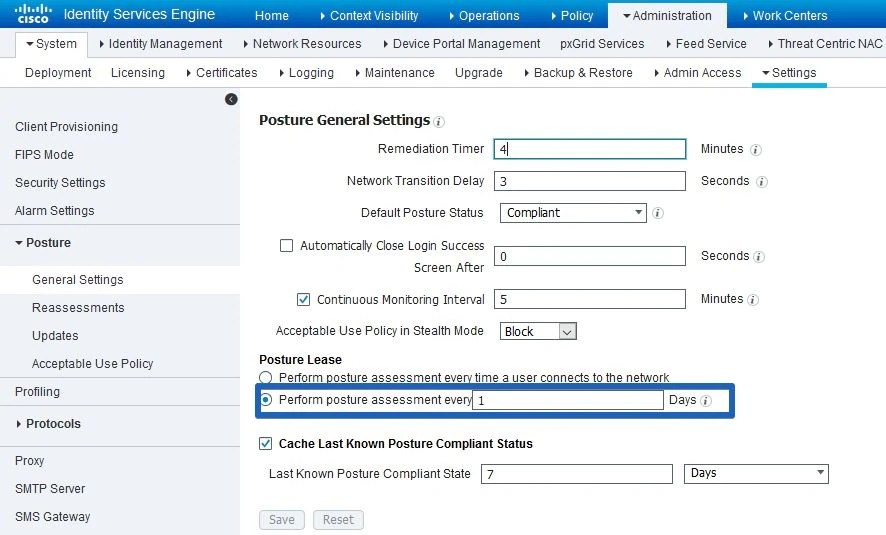Go to Home tab
886x535 pixels.
tap(272, 16)
